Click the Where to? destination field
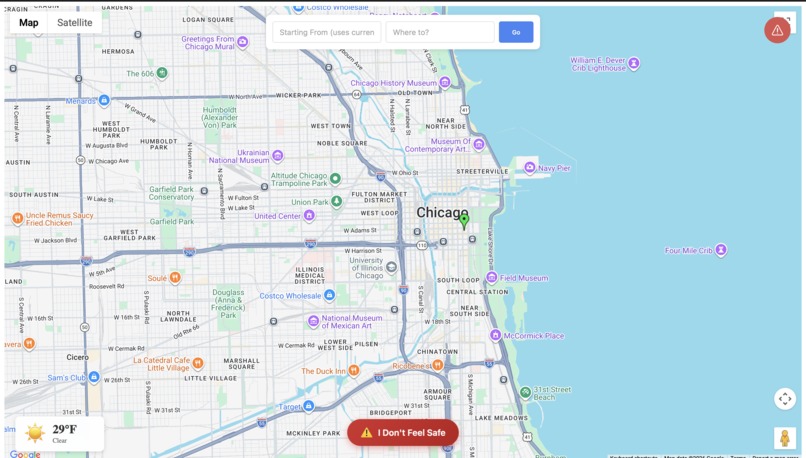This screenshot has height=458, width=806. click(440, 32)
